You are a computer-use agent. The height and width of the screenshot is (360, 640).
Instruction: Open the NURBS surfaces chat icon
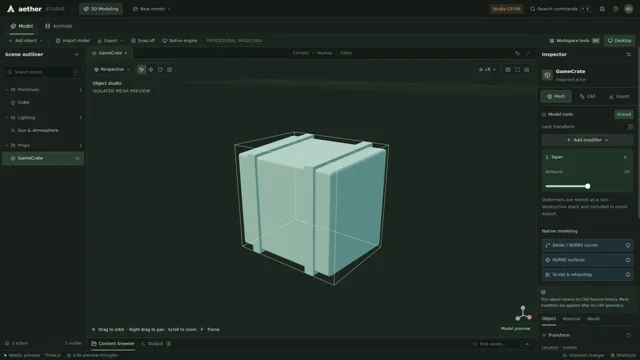click(x=628, y=260)
